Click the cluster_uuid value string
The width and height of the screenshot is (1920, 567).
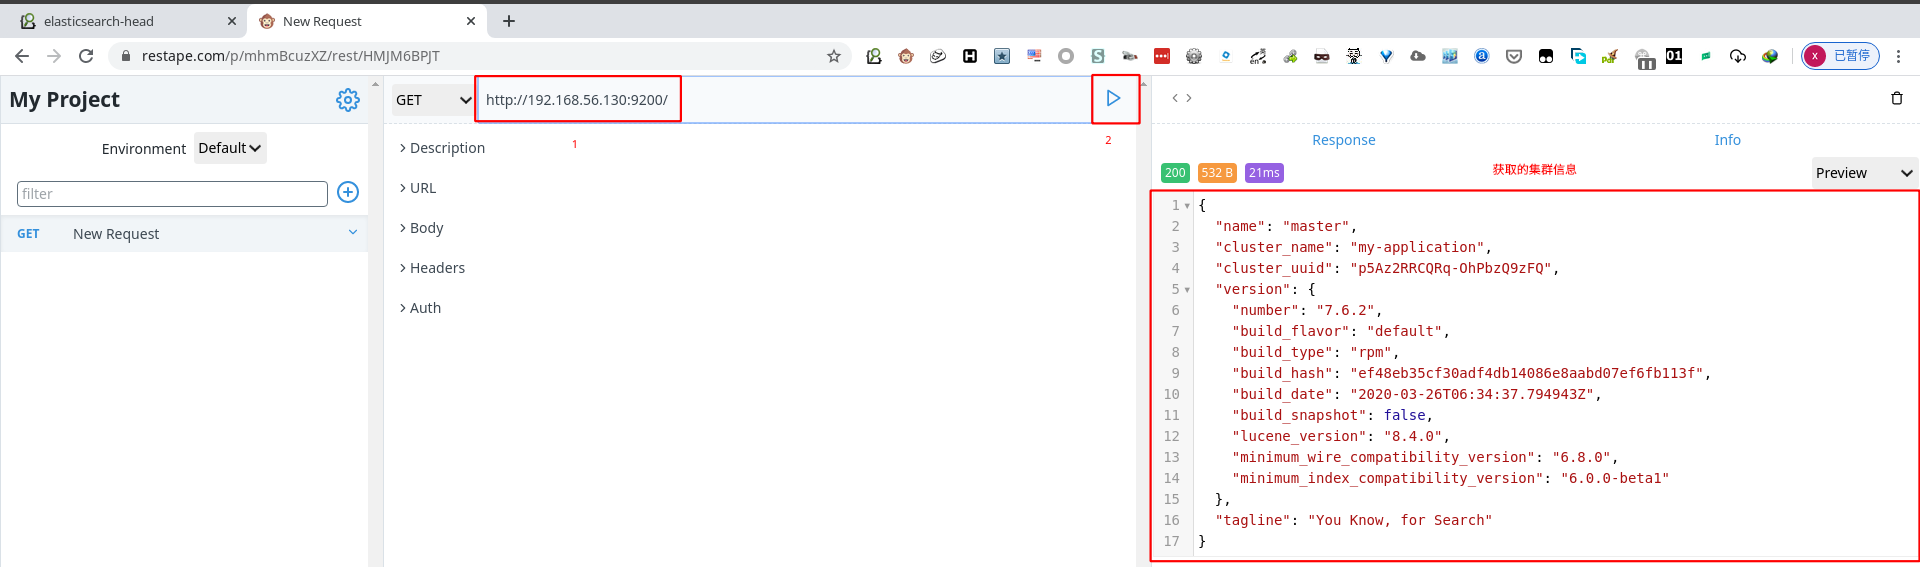(x=1451, y=268)
